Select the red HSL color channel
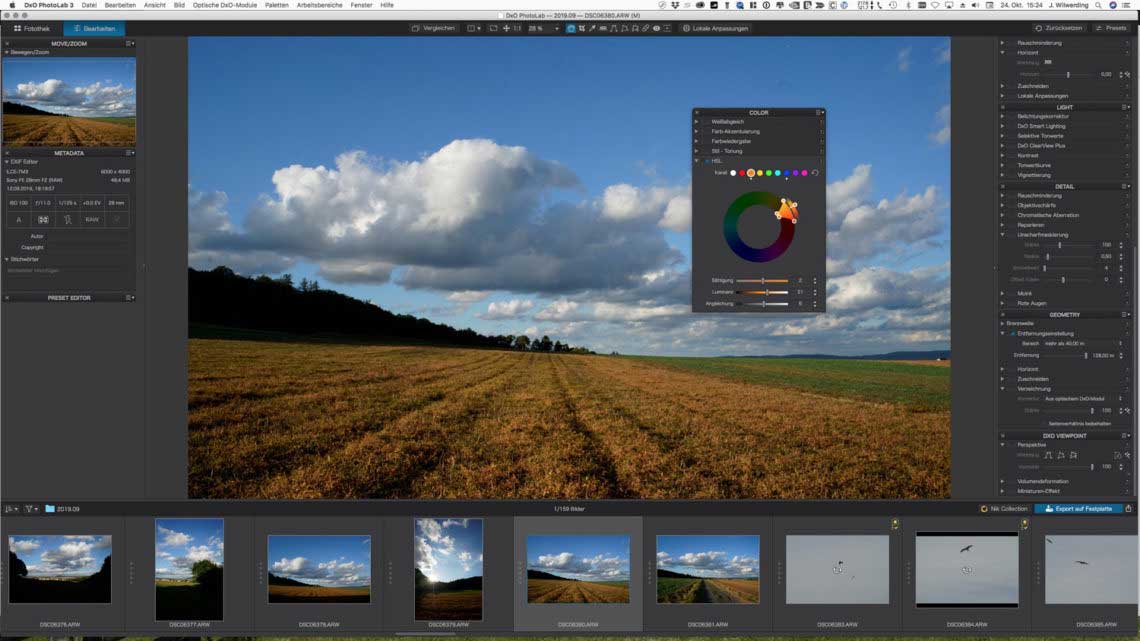Screen dimensions: 1140x641 pos(741,173)
